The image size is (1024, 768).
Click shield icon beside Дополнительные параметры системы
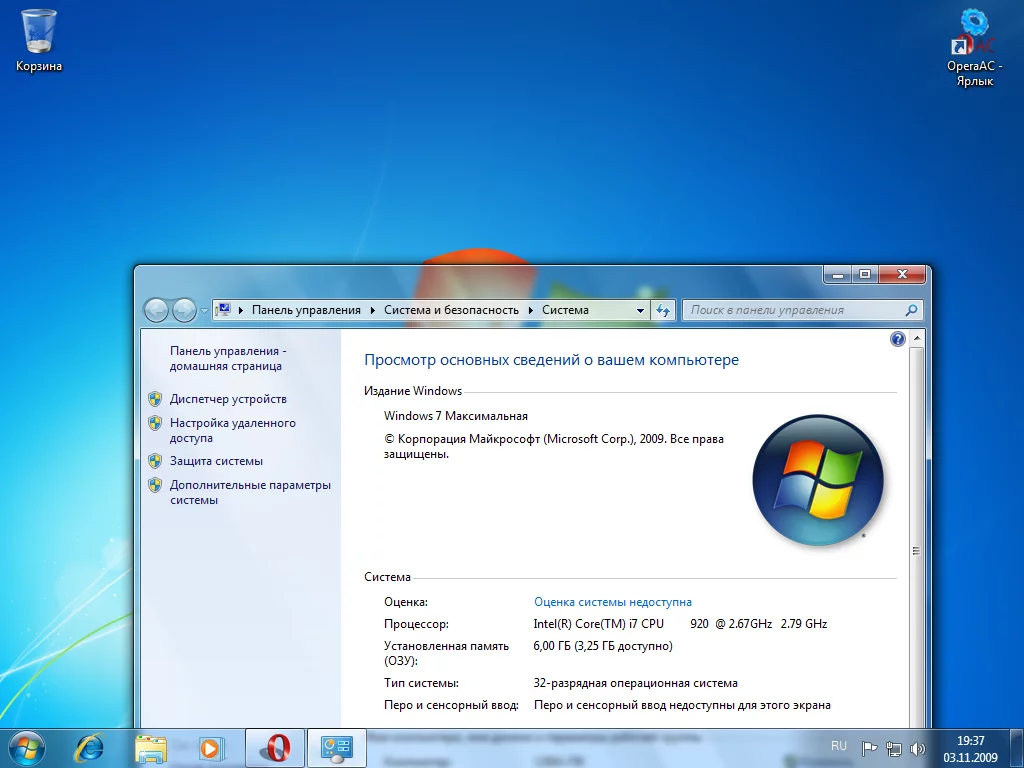point(155,485)
